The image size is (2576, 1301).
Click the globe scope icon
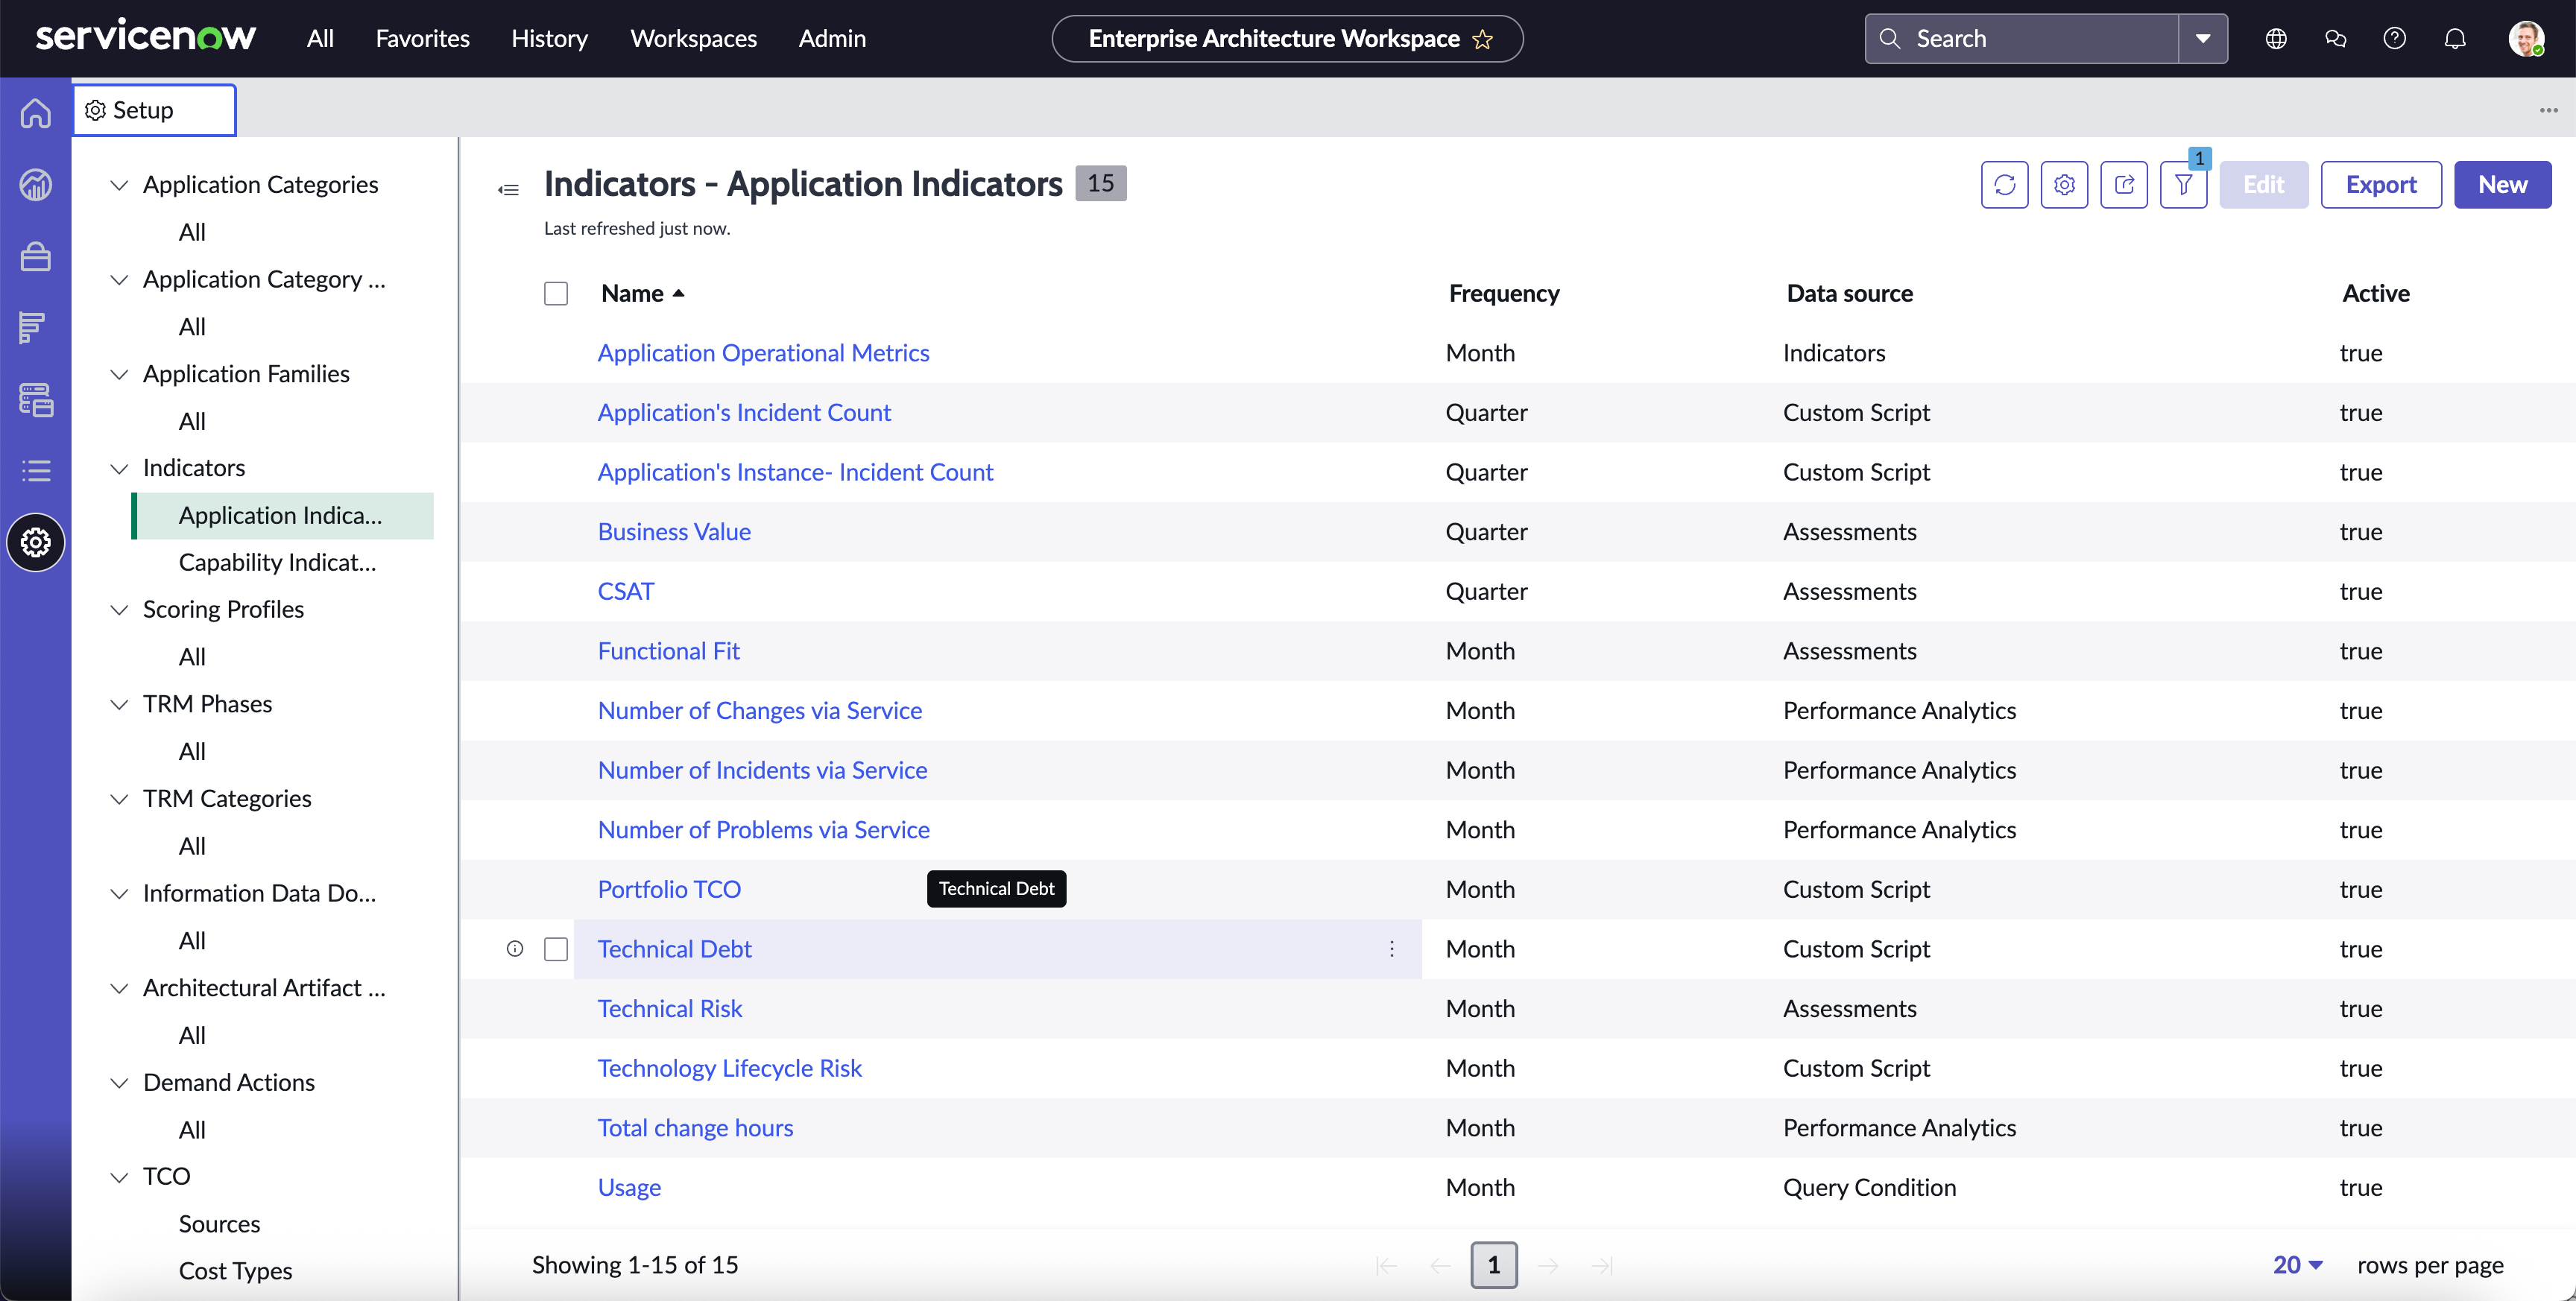[x=2276, y=39]
